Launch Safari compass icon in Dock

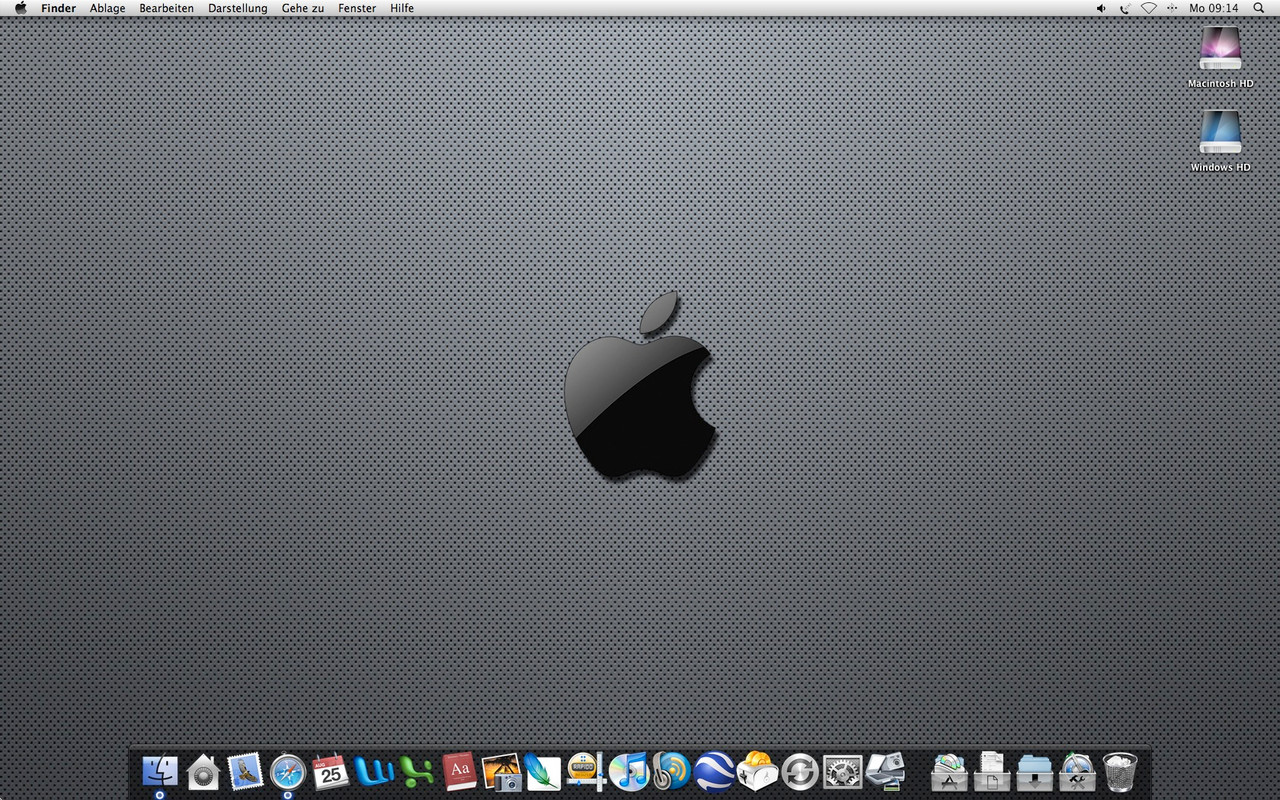pos(288,771)
